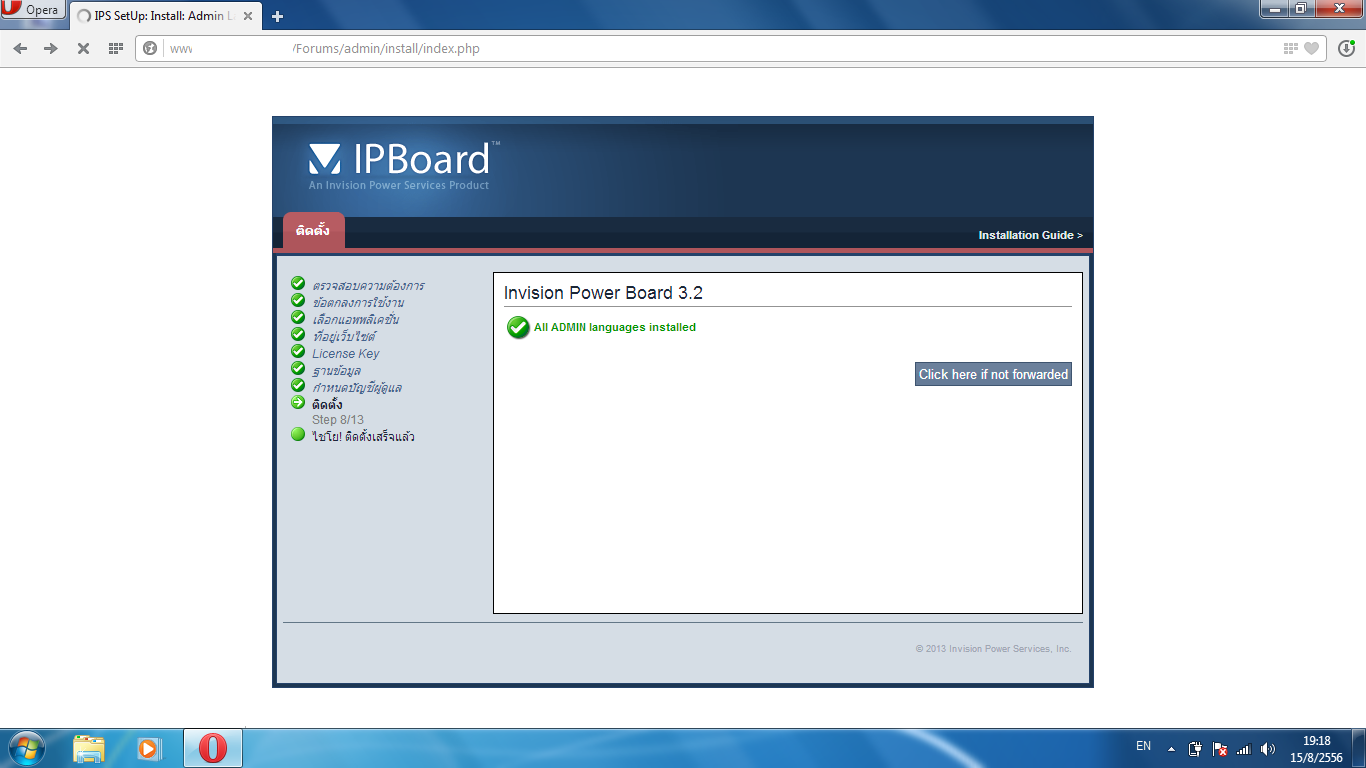Click the "Step 8/13" progress text
Viewport: 1366px width, 768px height.
338,420
